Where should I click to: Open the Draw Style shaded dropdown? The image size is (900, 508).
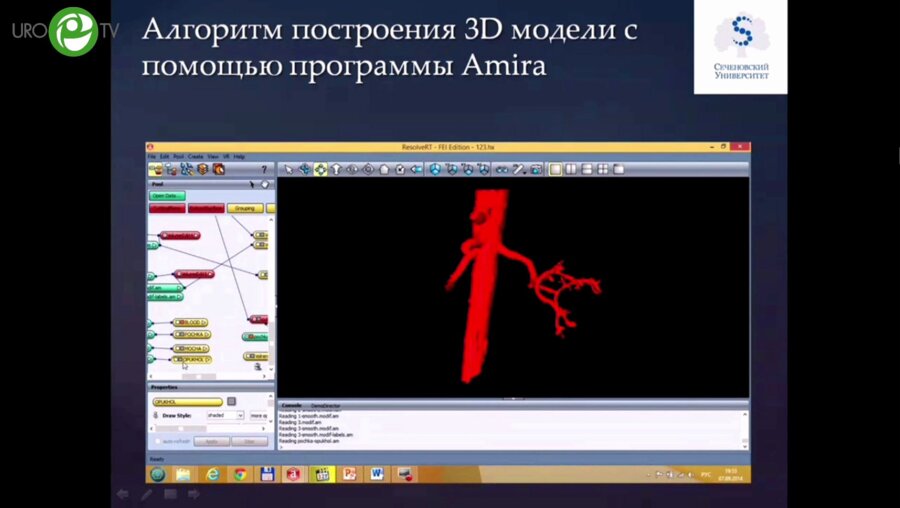point(225,415)
